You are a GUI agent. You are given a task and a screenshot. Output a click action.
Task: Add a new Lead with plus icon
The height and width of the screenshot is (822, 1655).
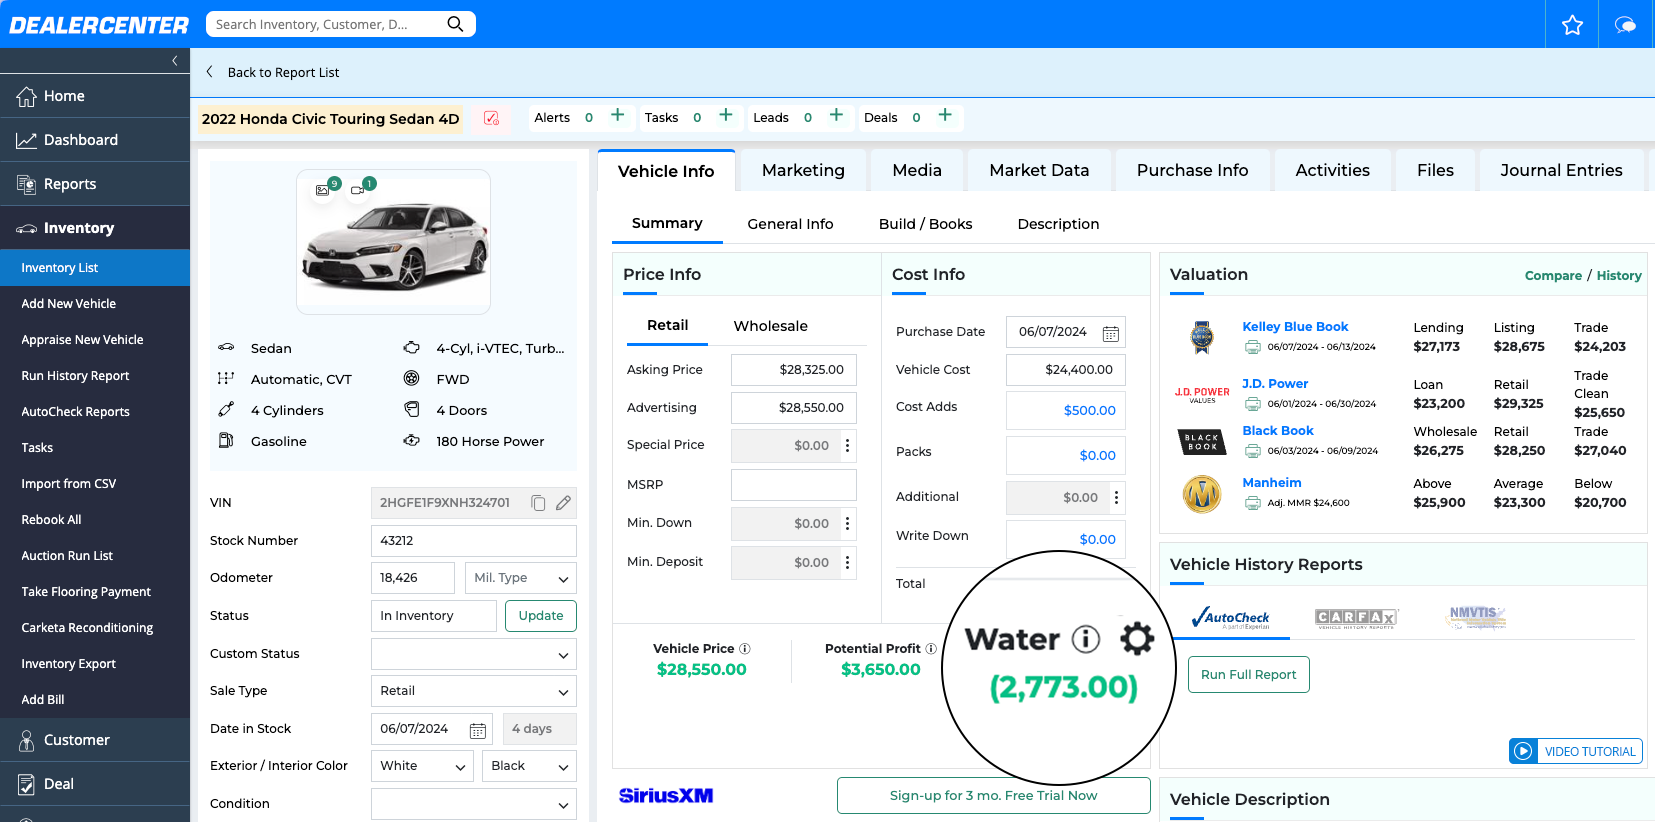click(836, 116)
